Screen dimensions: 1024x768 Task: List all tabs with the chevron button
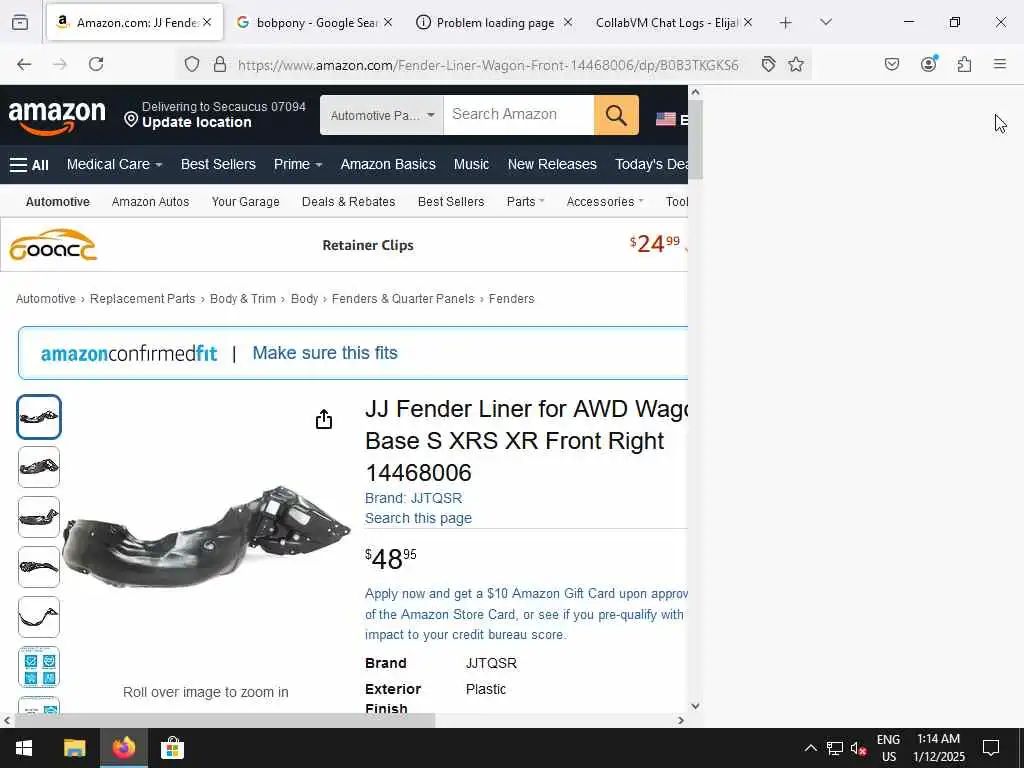[826, 22]
